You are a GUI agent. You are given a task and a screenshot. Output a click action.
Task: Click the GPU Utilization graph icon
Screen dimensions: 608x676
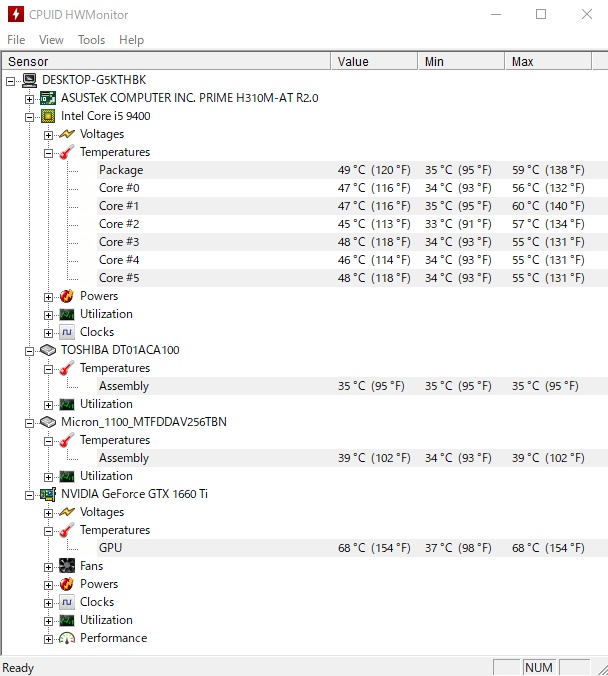(67, 620)
